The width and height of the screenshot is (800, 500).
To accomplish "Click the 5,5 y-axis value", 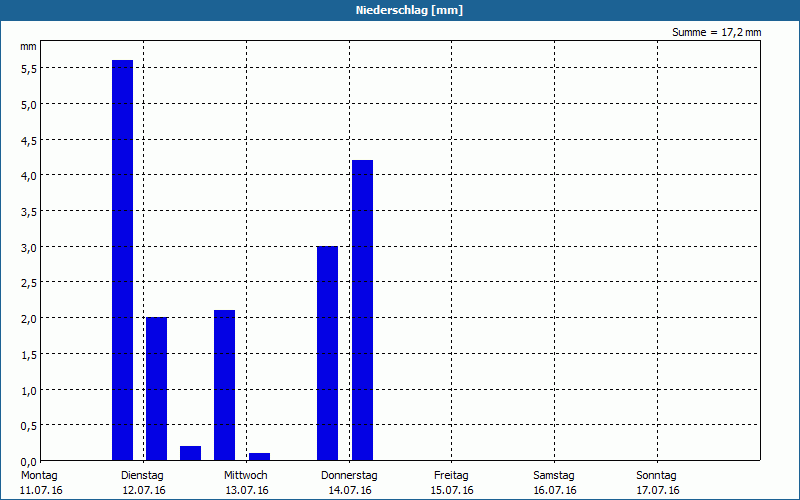I will [29, 69].
